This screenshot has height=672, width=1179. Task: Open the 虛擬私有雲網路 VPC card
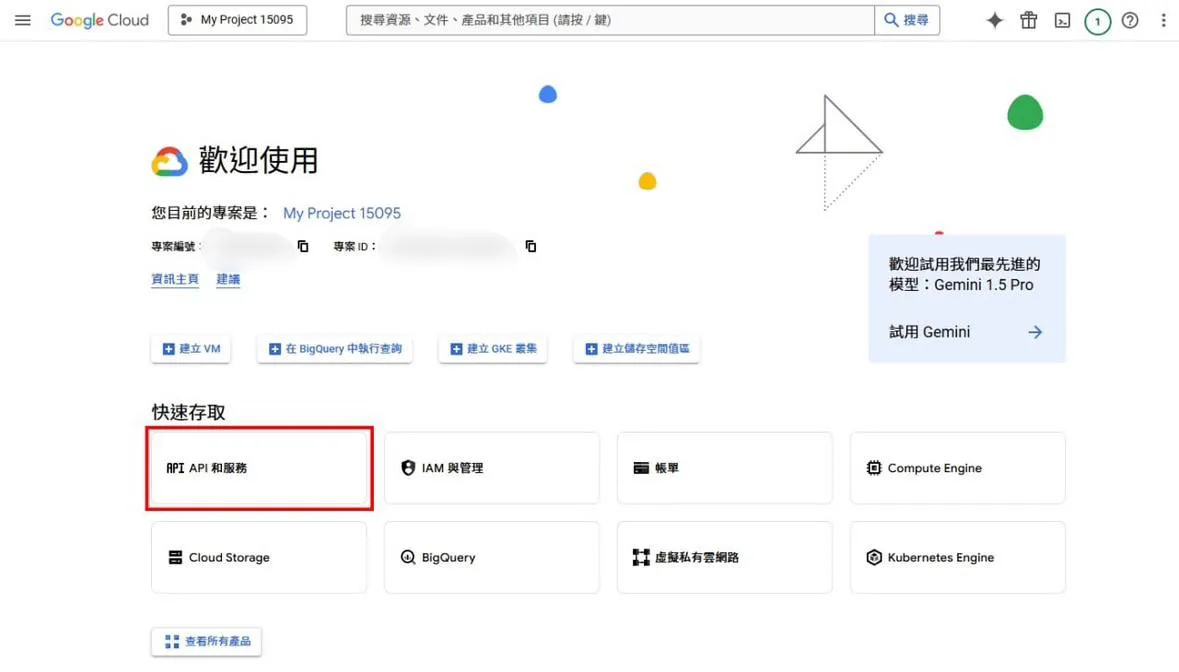click(x=725, y=558)
